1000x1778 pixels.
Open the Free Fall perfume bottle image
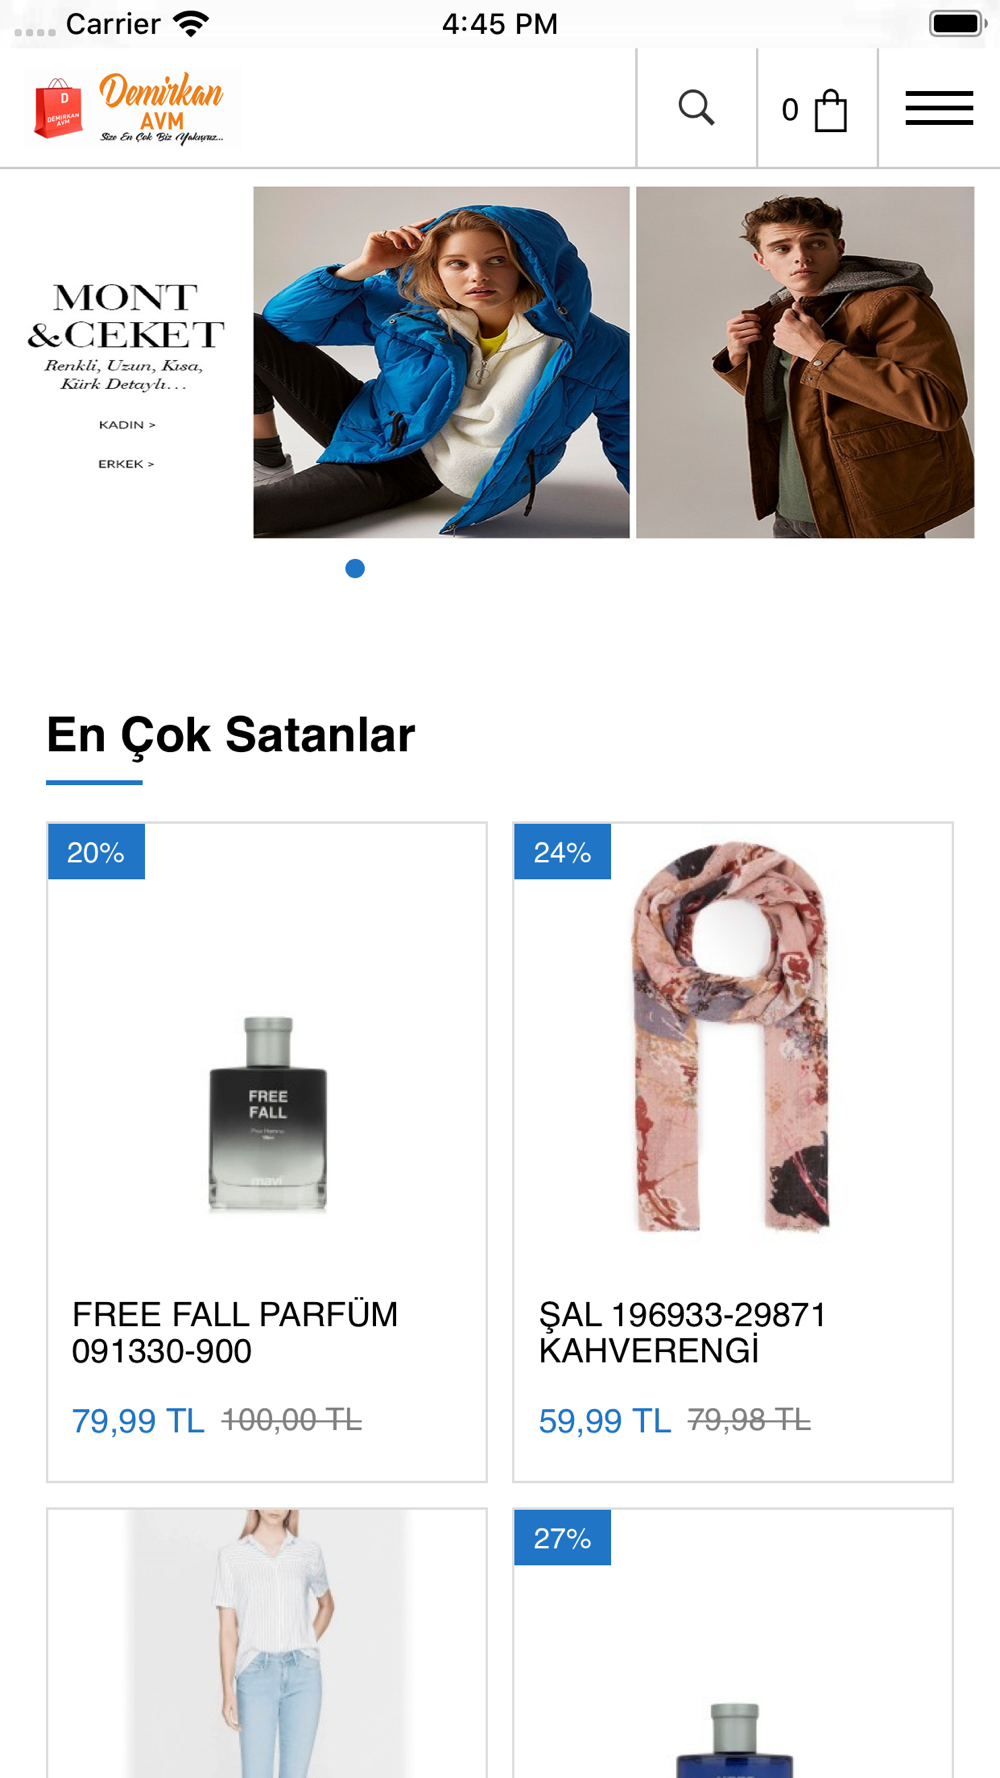tap(268, 1114)
